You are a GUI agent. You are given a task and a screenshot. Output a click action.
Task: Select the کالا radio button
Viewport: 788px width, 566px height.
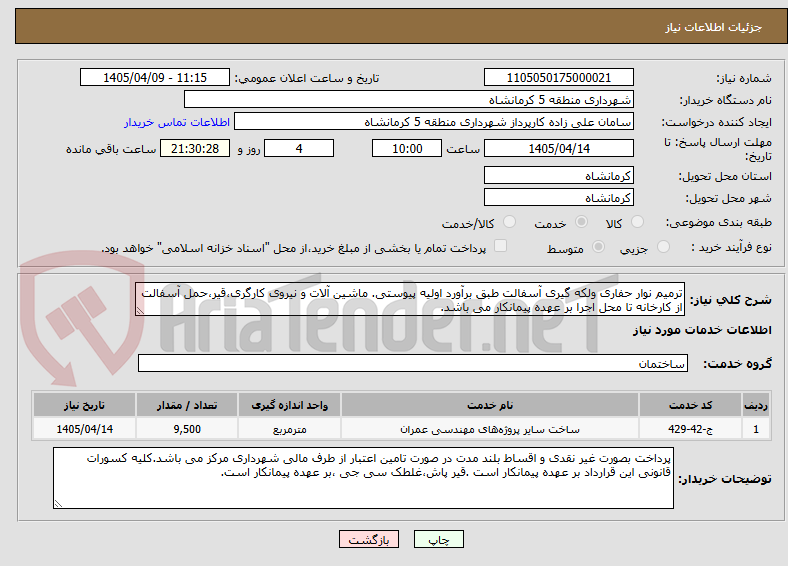[x=637, y=222]
